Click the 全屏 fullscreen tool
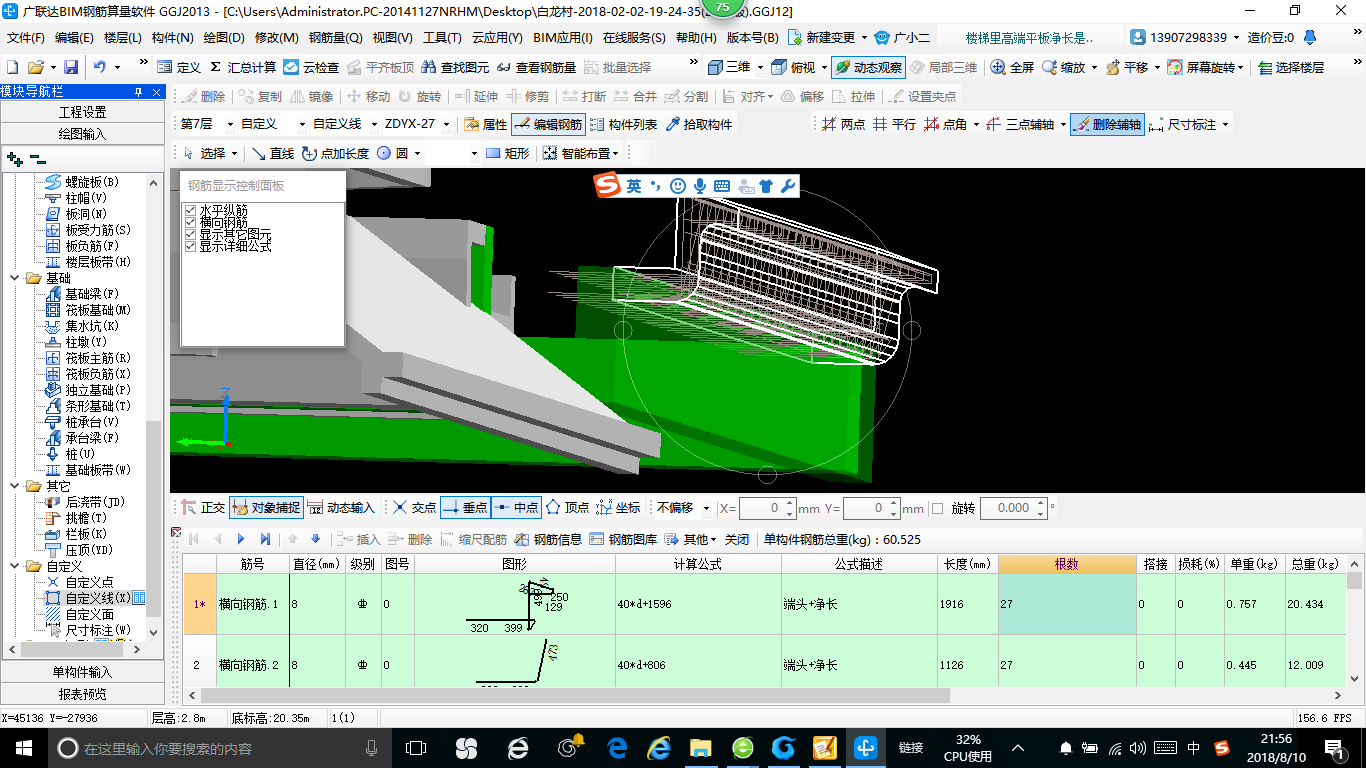 click(1012, 67)
